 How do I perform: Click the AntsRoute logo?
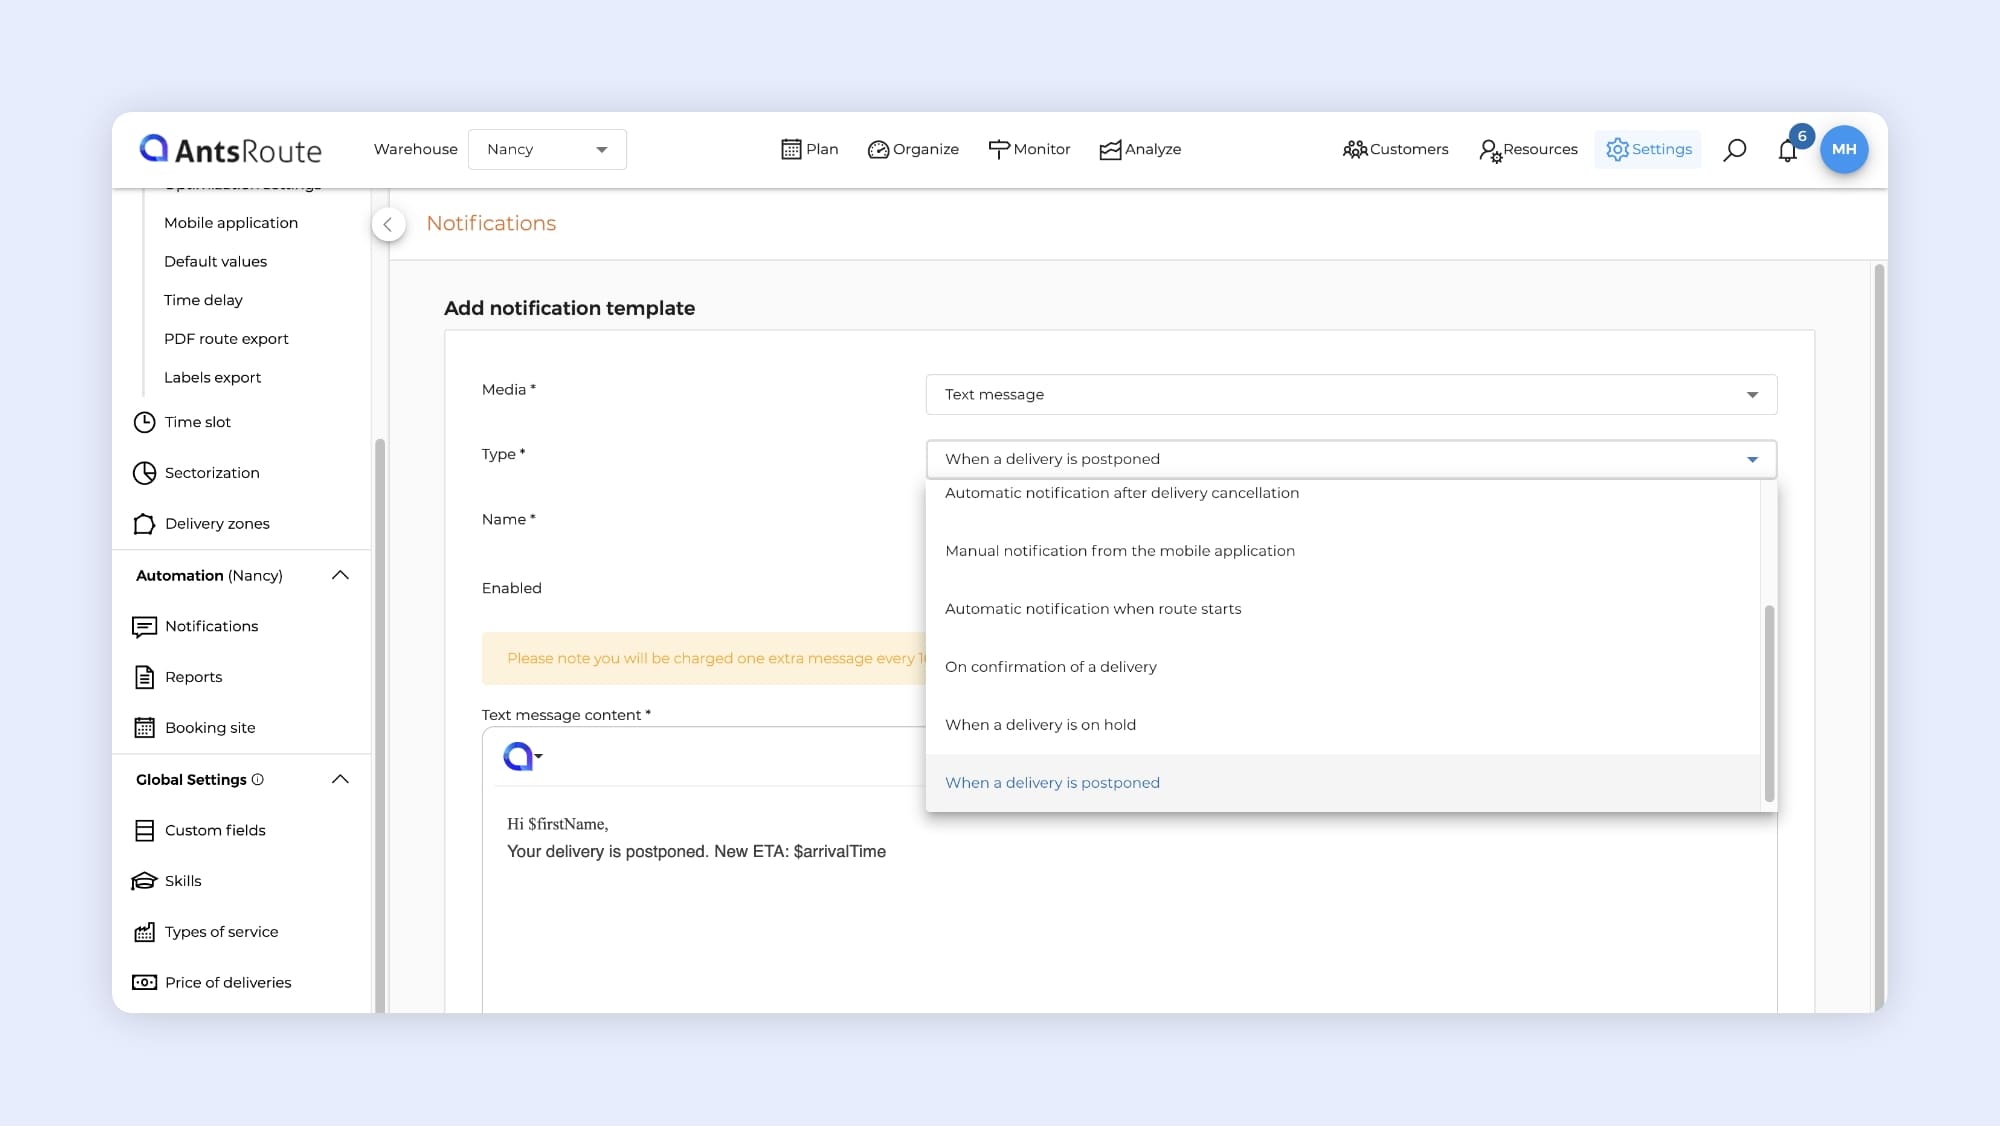click(231, 150)
